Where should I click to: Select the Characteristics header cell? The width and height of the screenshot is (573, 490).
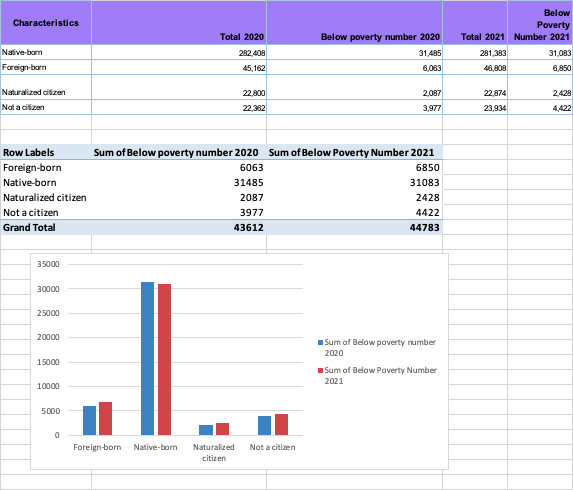tap(46, 23)
